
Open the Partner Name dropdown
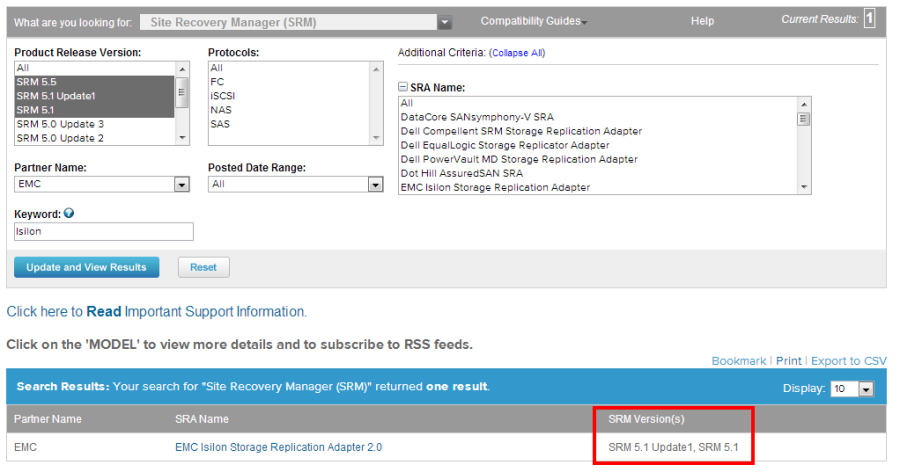[x=181, y=185]
